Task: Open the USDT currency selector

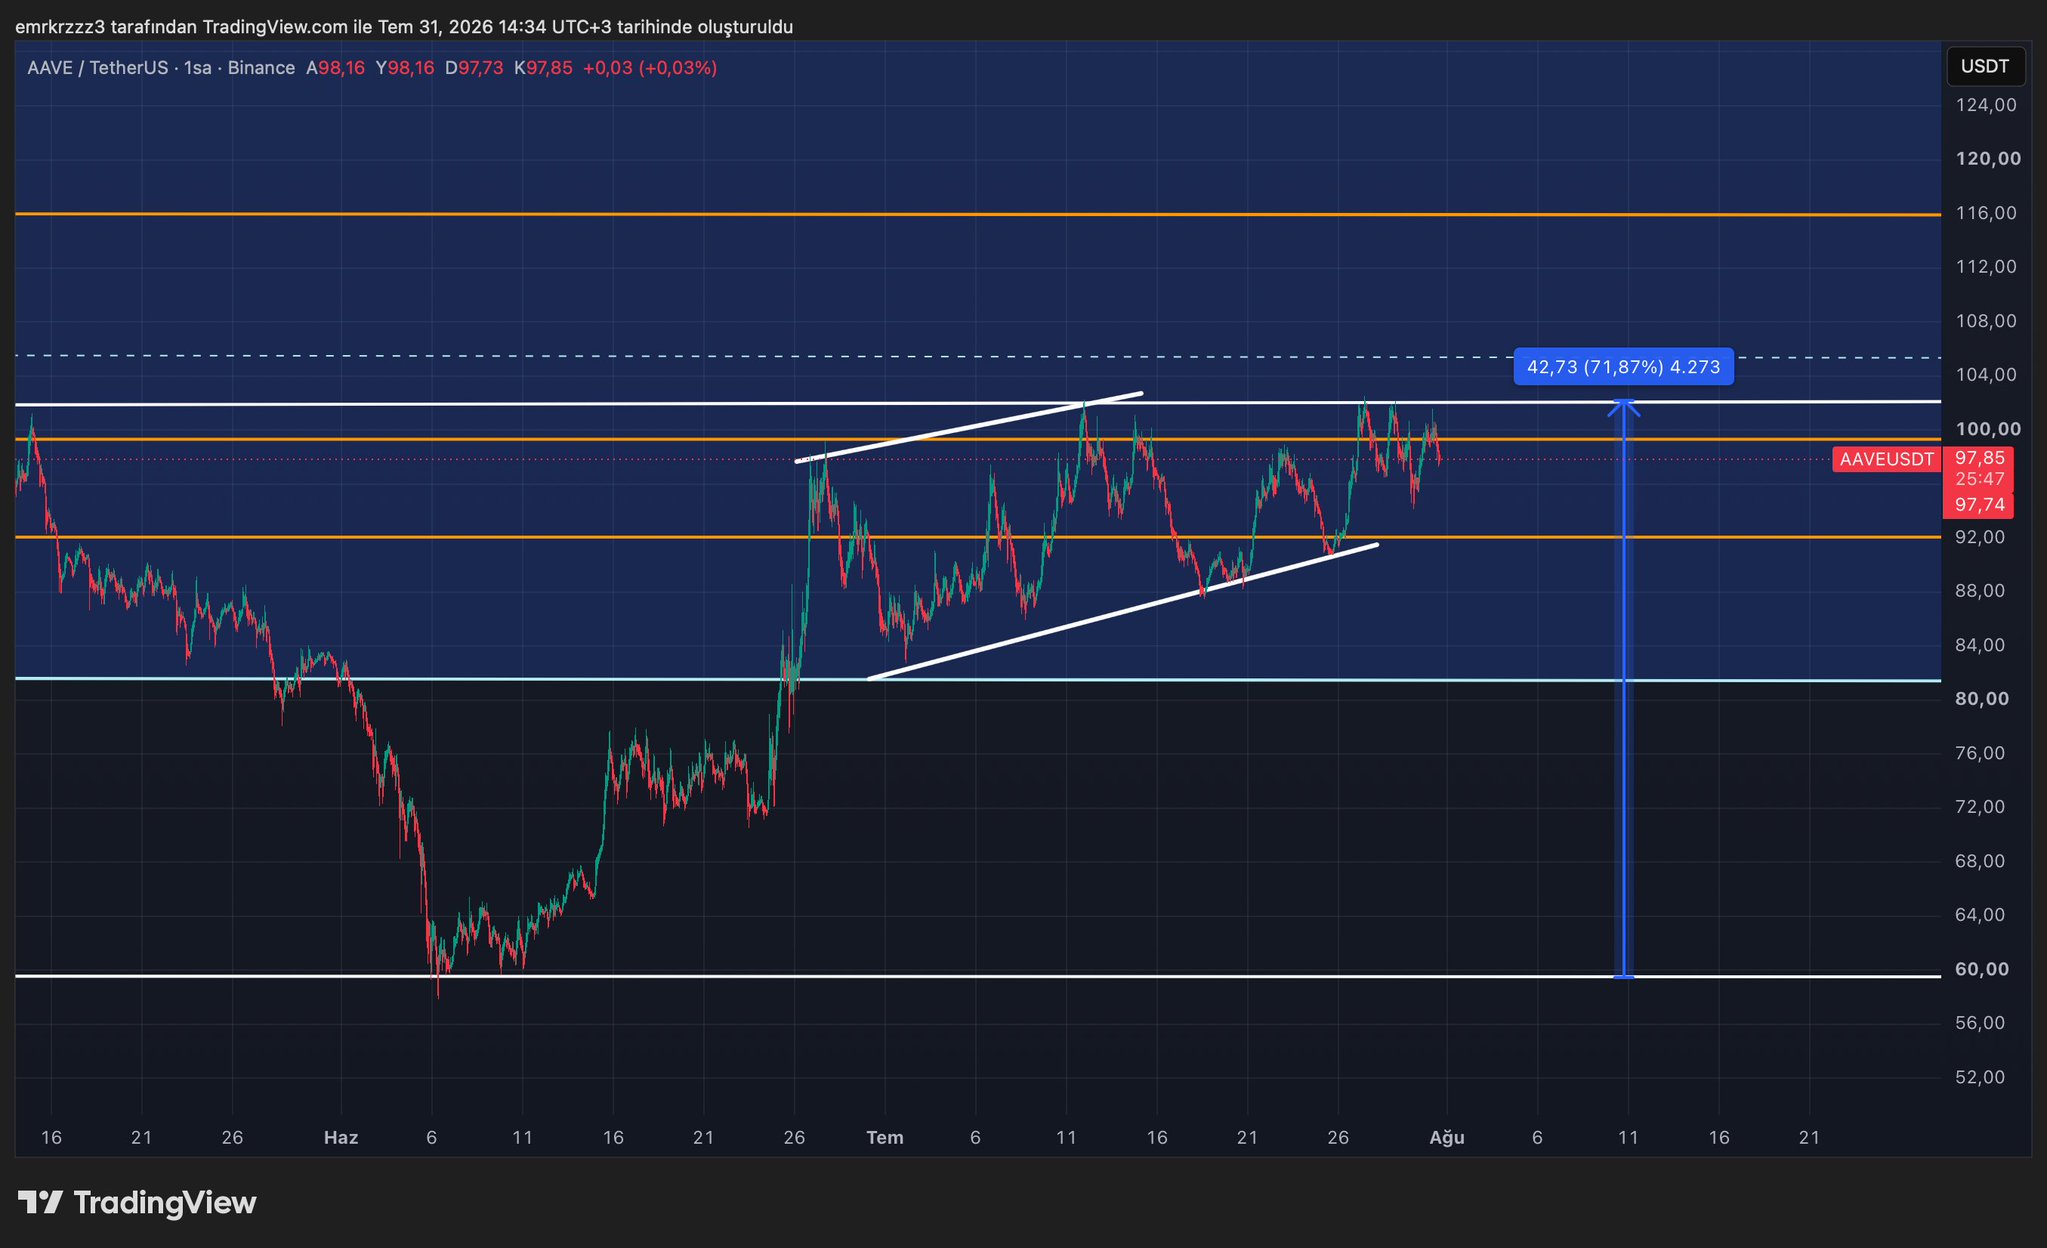Action: pos(1985,67)
